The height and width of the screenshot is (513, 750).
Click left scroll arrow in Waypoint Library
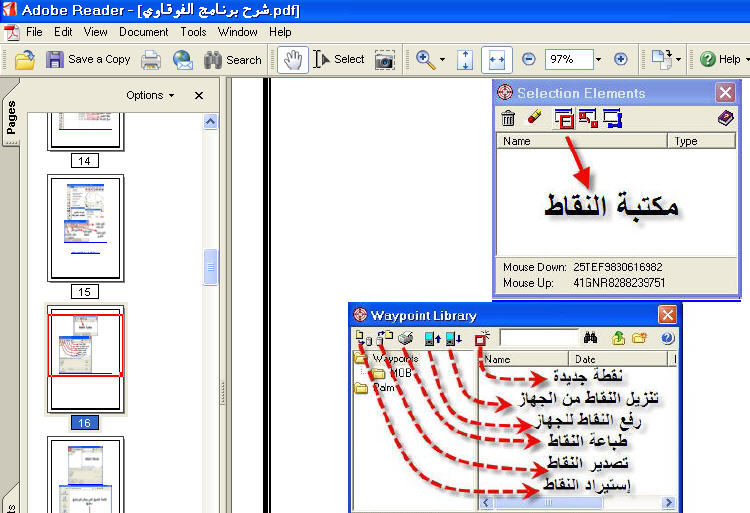pyautogui.click(x=486, y=502)
